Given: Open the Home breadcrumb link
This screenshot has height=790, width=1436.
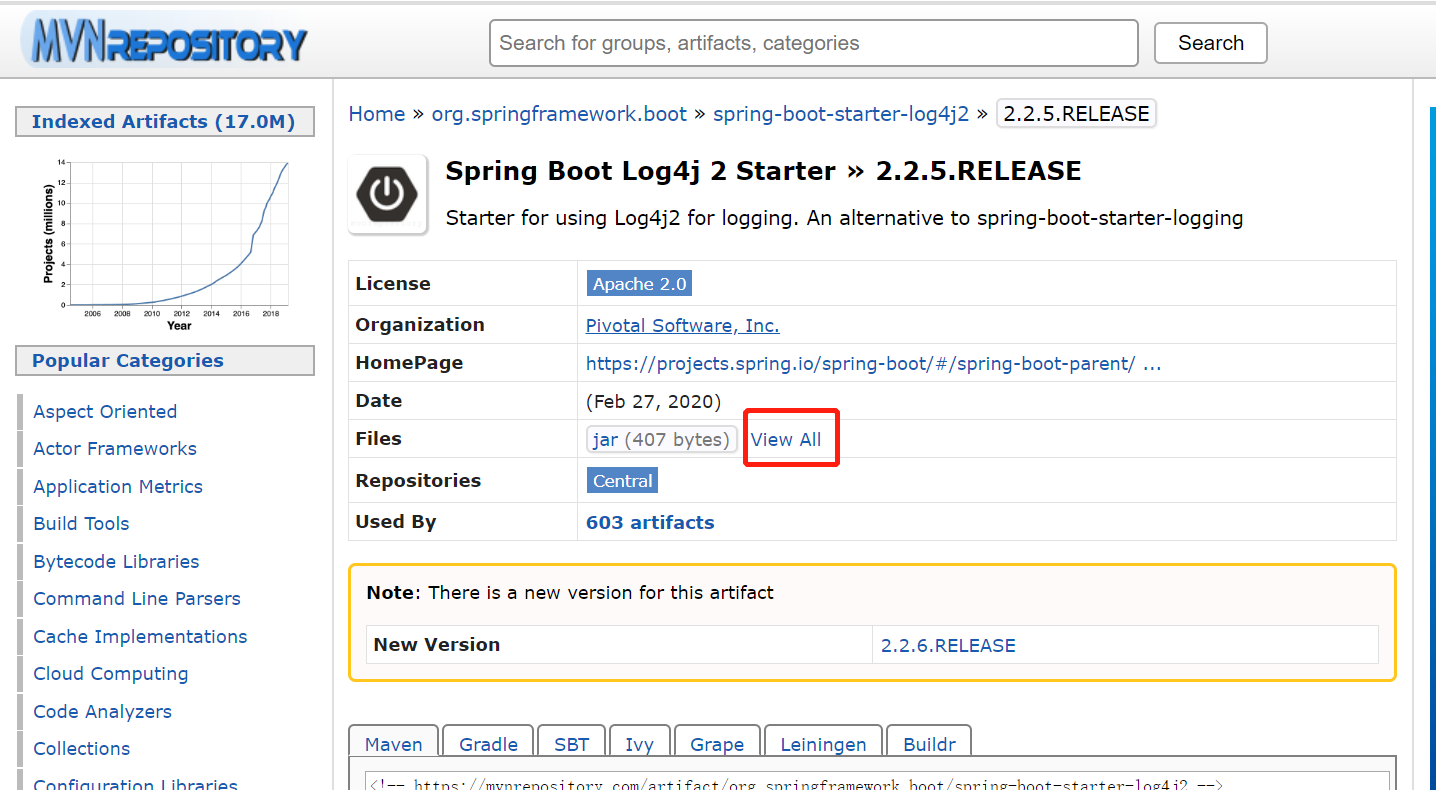Looking at the screenshot, I should coord(377,114).
